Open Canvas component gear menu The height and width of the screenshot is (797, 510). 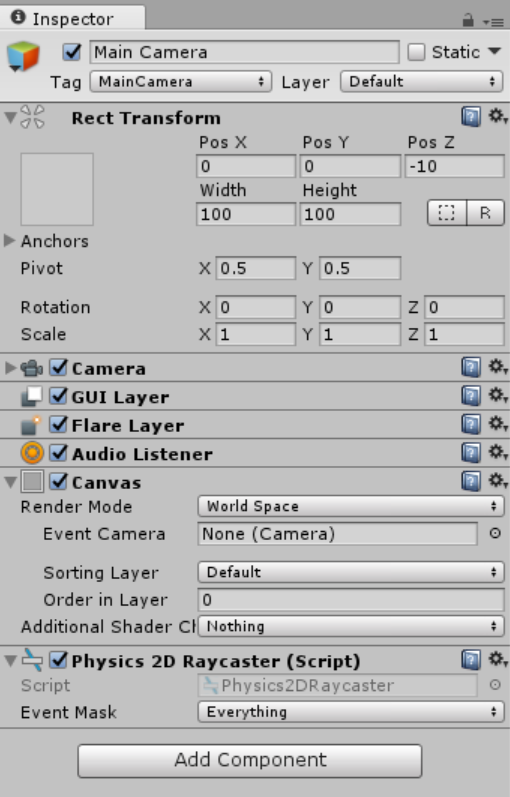[498, 480]
